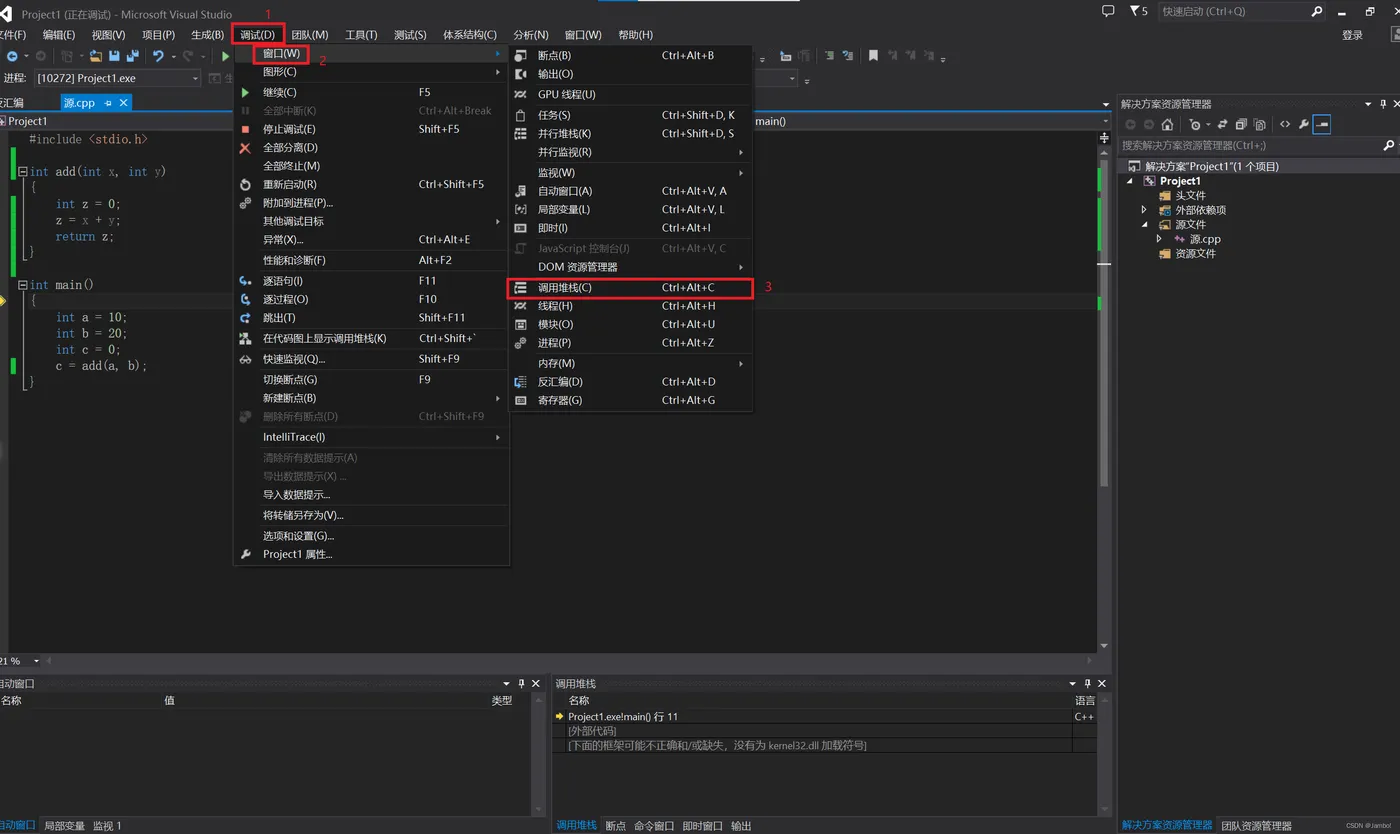Choose 停止调试(E) in Debug menu
The image size is (1400, 834).
371,129
